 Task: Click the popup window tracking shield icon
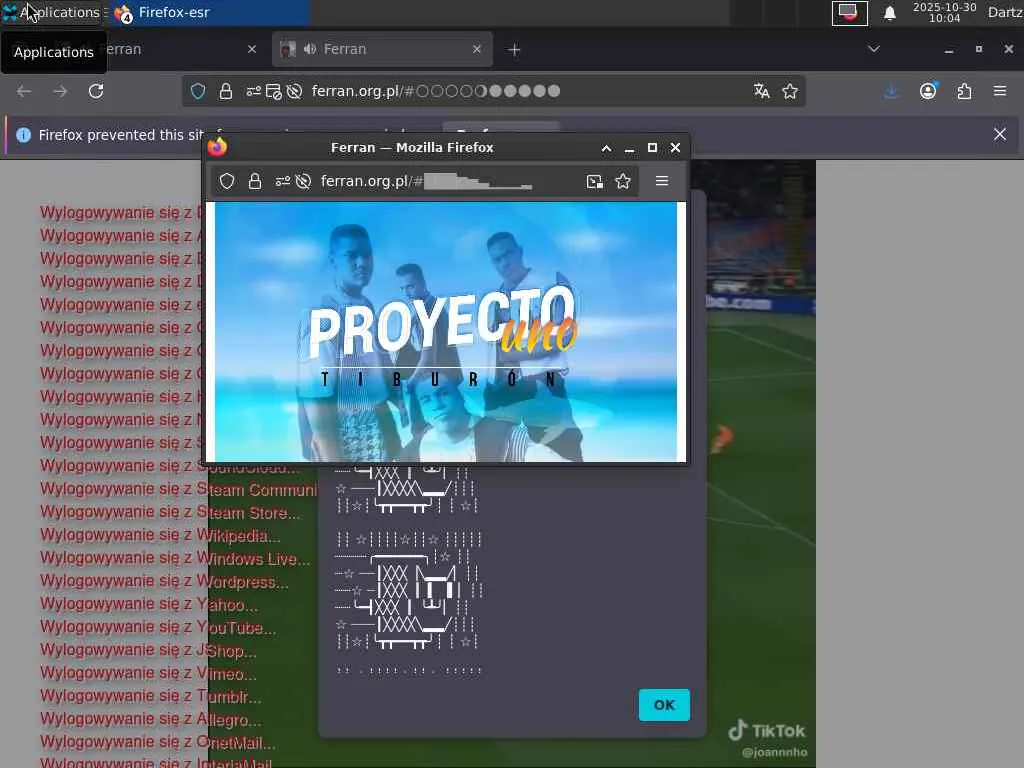(x=227, y=181)
